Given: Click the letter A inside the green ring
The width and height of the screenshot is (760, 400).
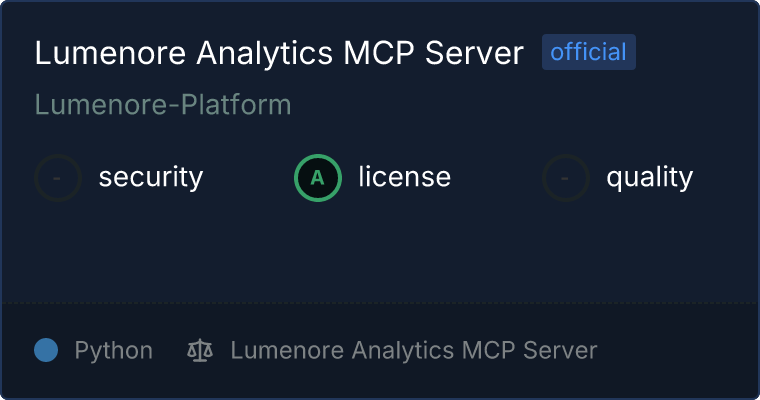Looking at the screenshot, I should point(318,178).
